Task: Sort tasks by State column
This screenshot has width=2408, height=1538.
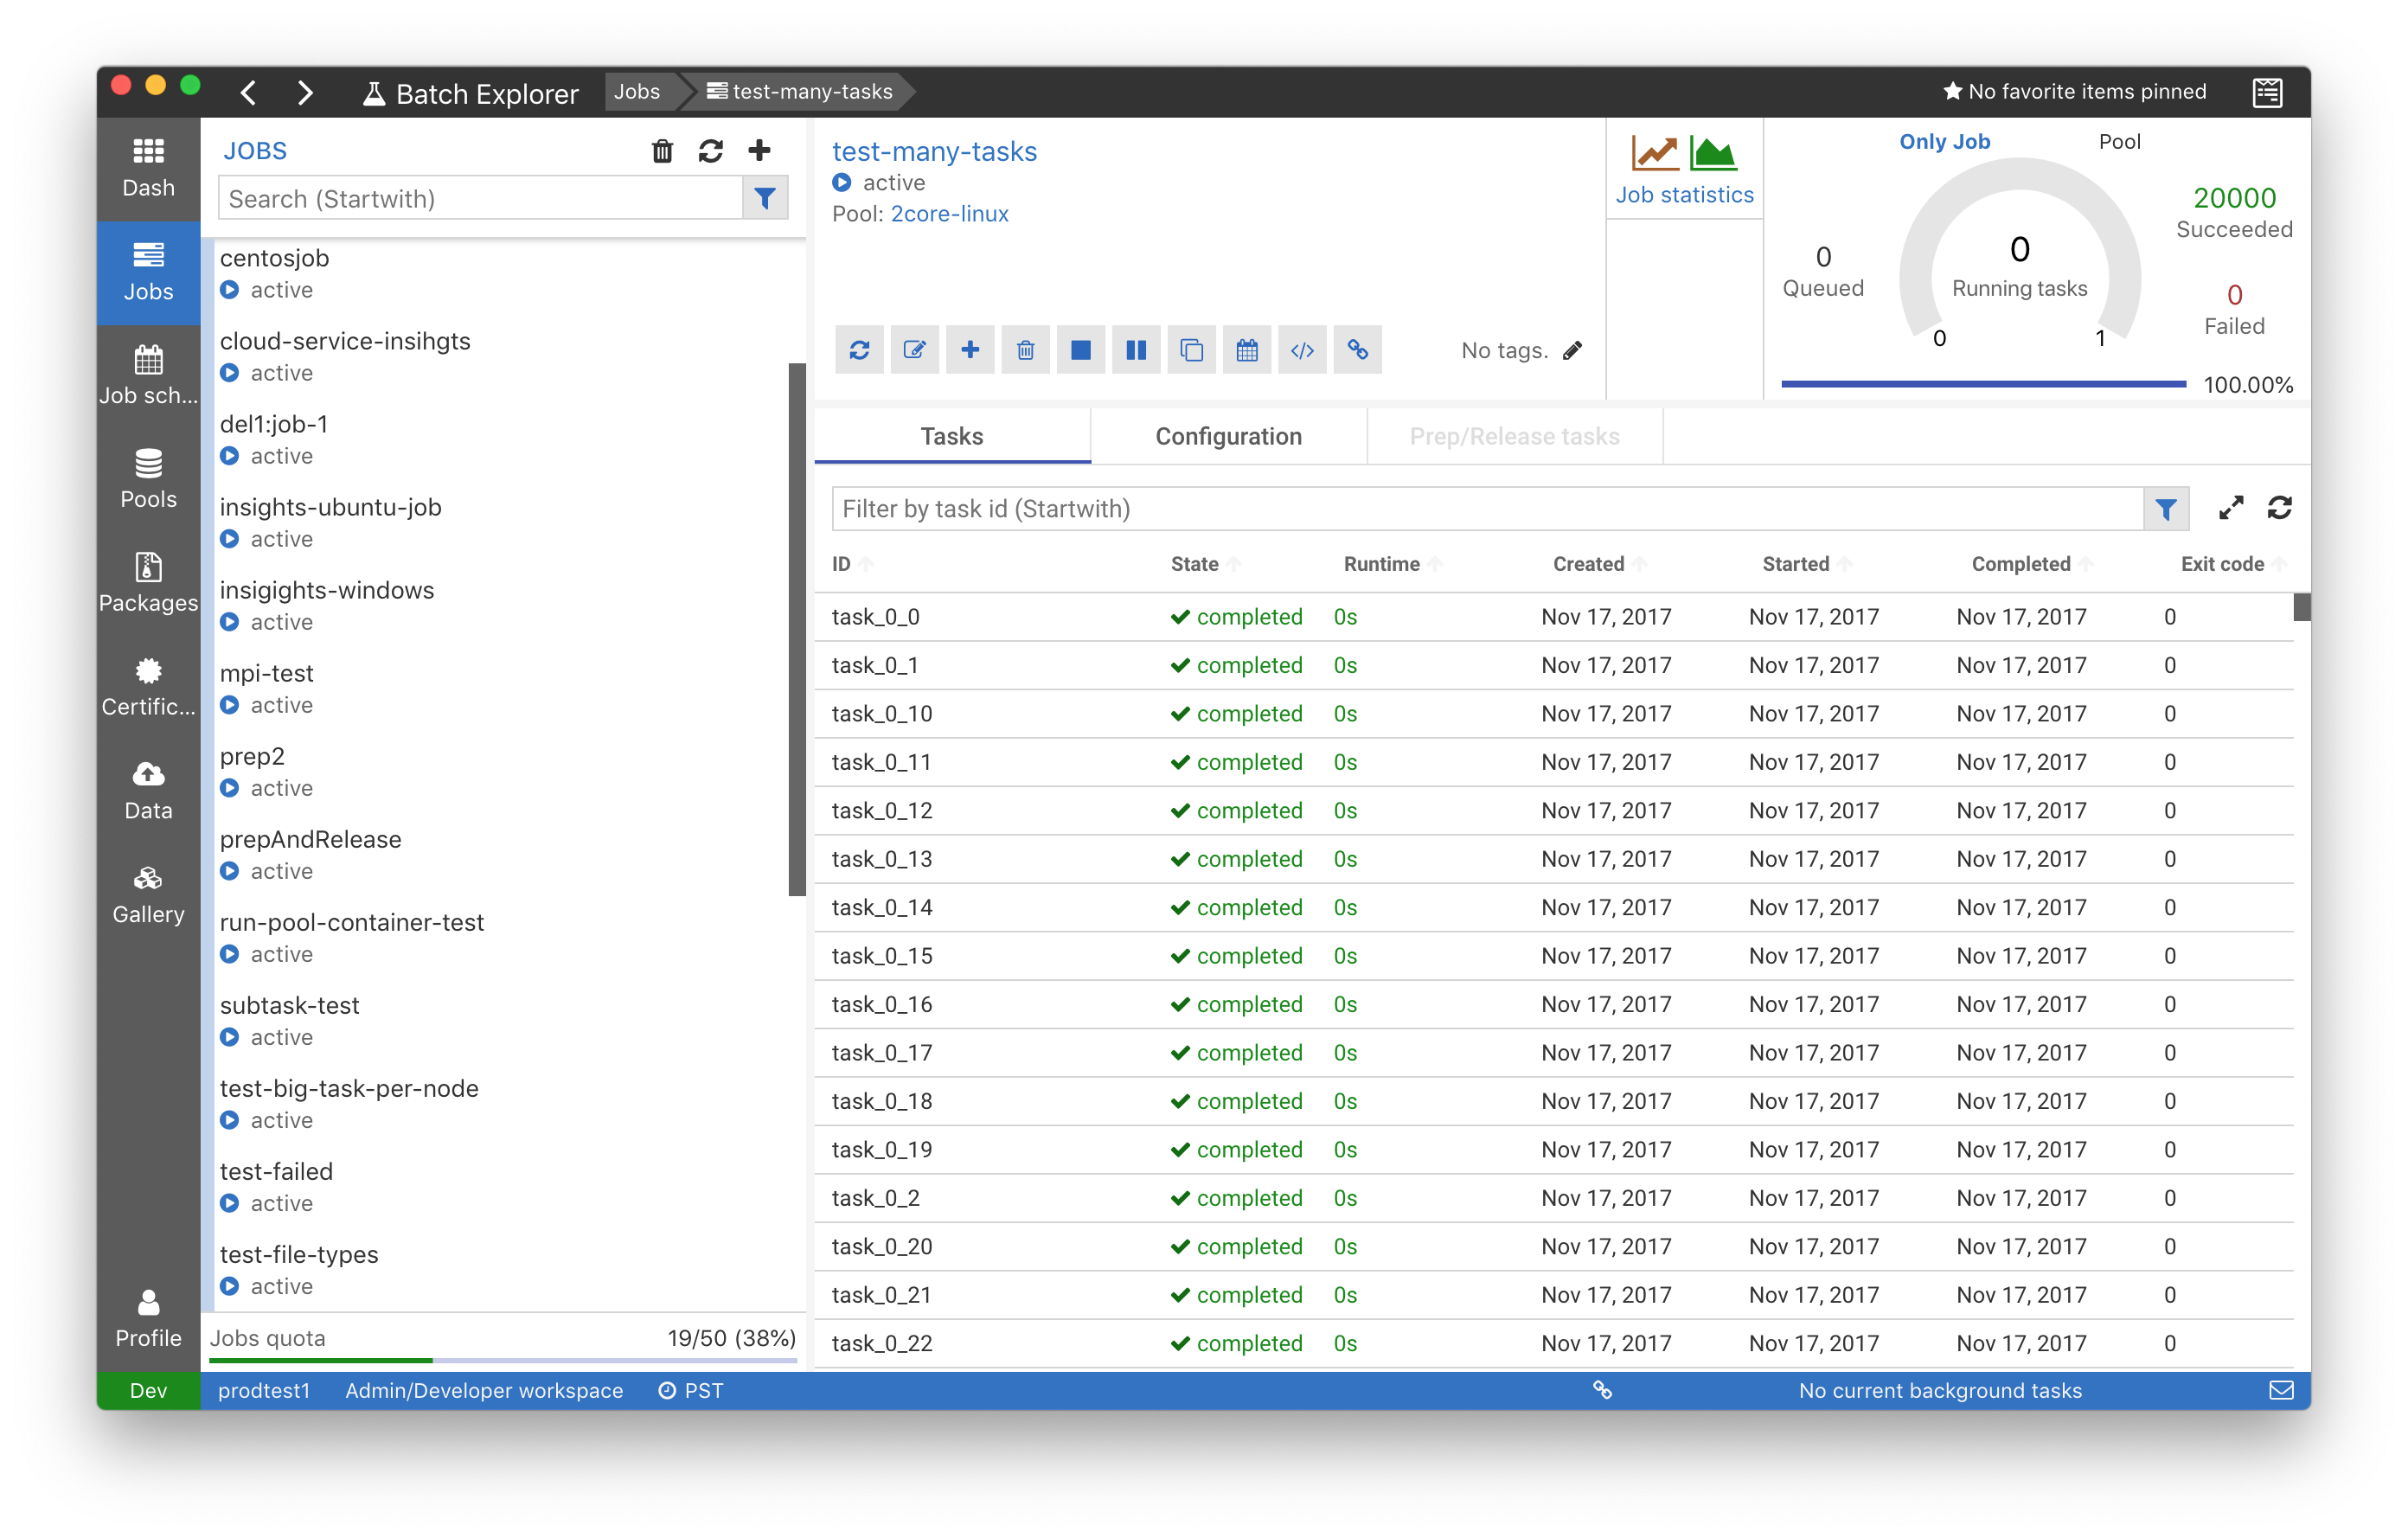Action: (x=1195, y=564)
